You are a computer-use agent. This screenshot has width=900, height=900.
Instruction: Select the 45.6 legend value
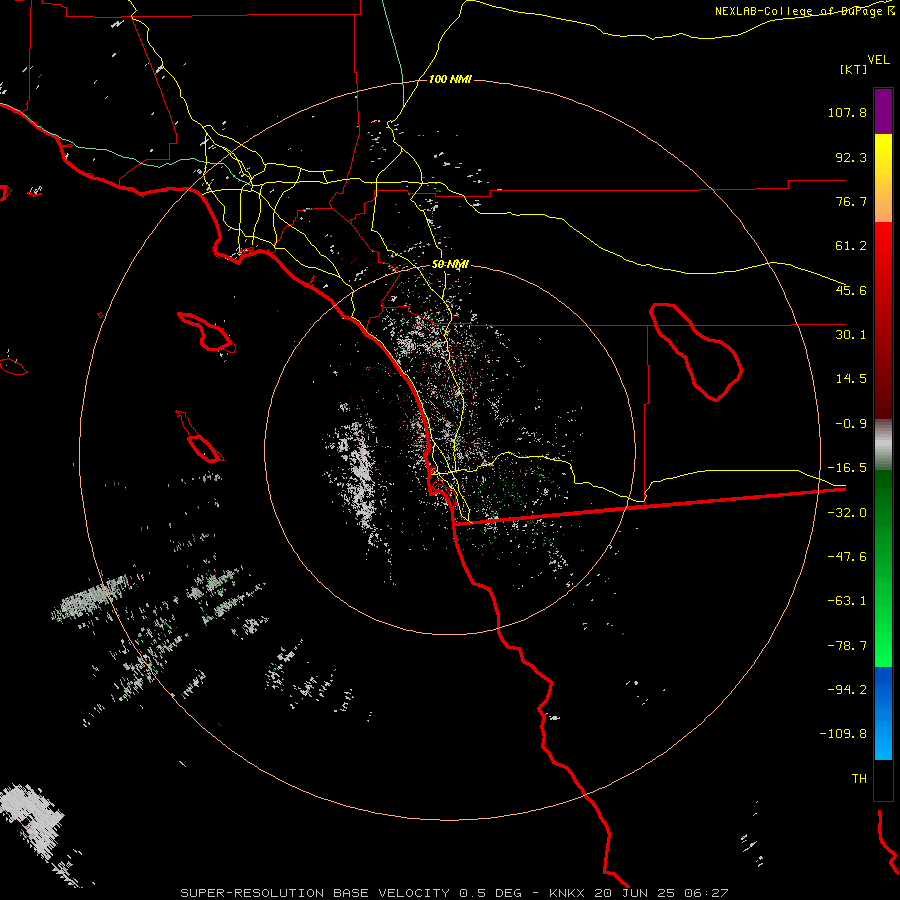[x=851, y=290]
